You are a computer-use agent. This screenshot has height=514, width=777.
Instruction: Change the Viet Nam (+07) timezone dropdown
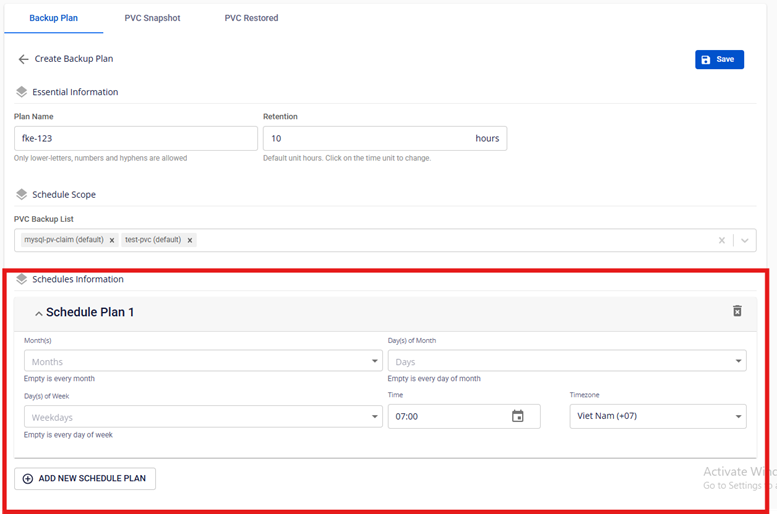(657, 416)
